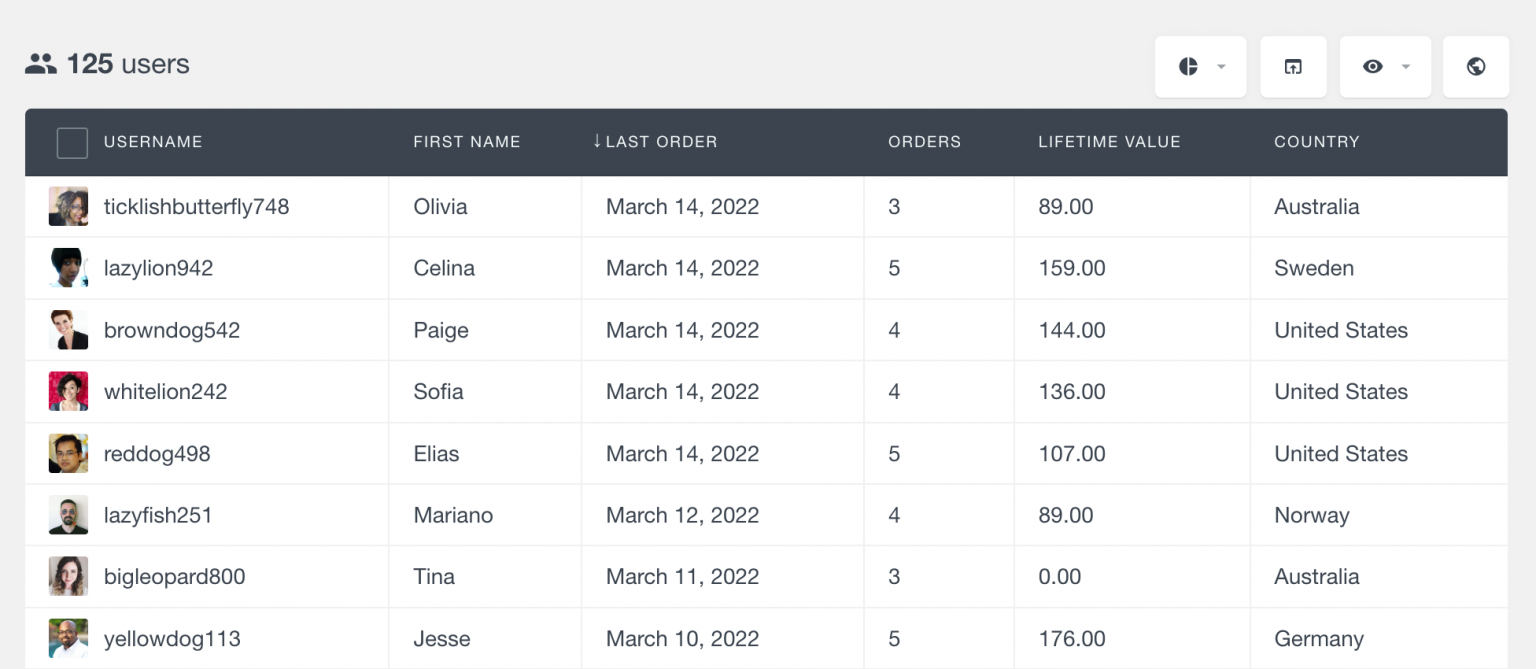
Task: Click browndog542 avatar thumbnail
Action: pyautogui.click(x=68, y=330)
